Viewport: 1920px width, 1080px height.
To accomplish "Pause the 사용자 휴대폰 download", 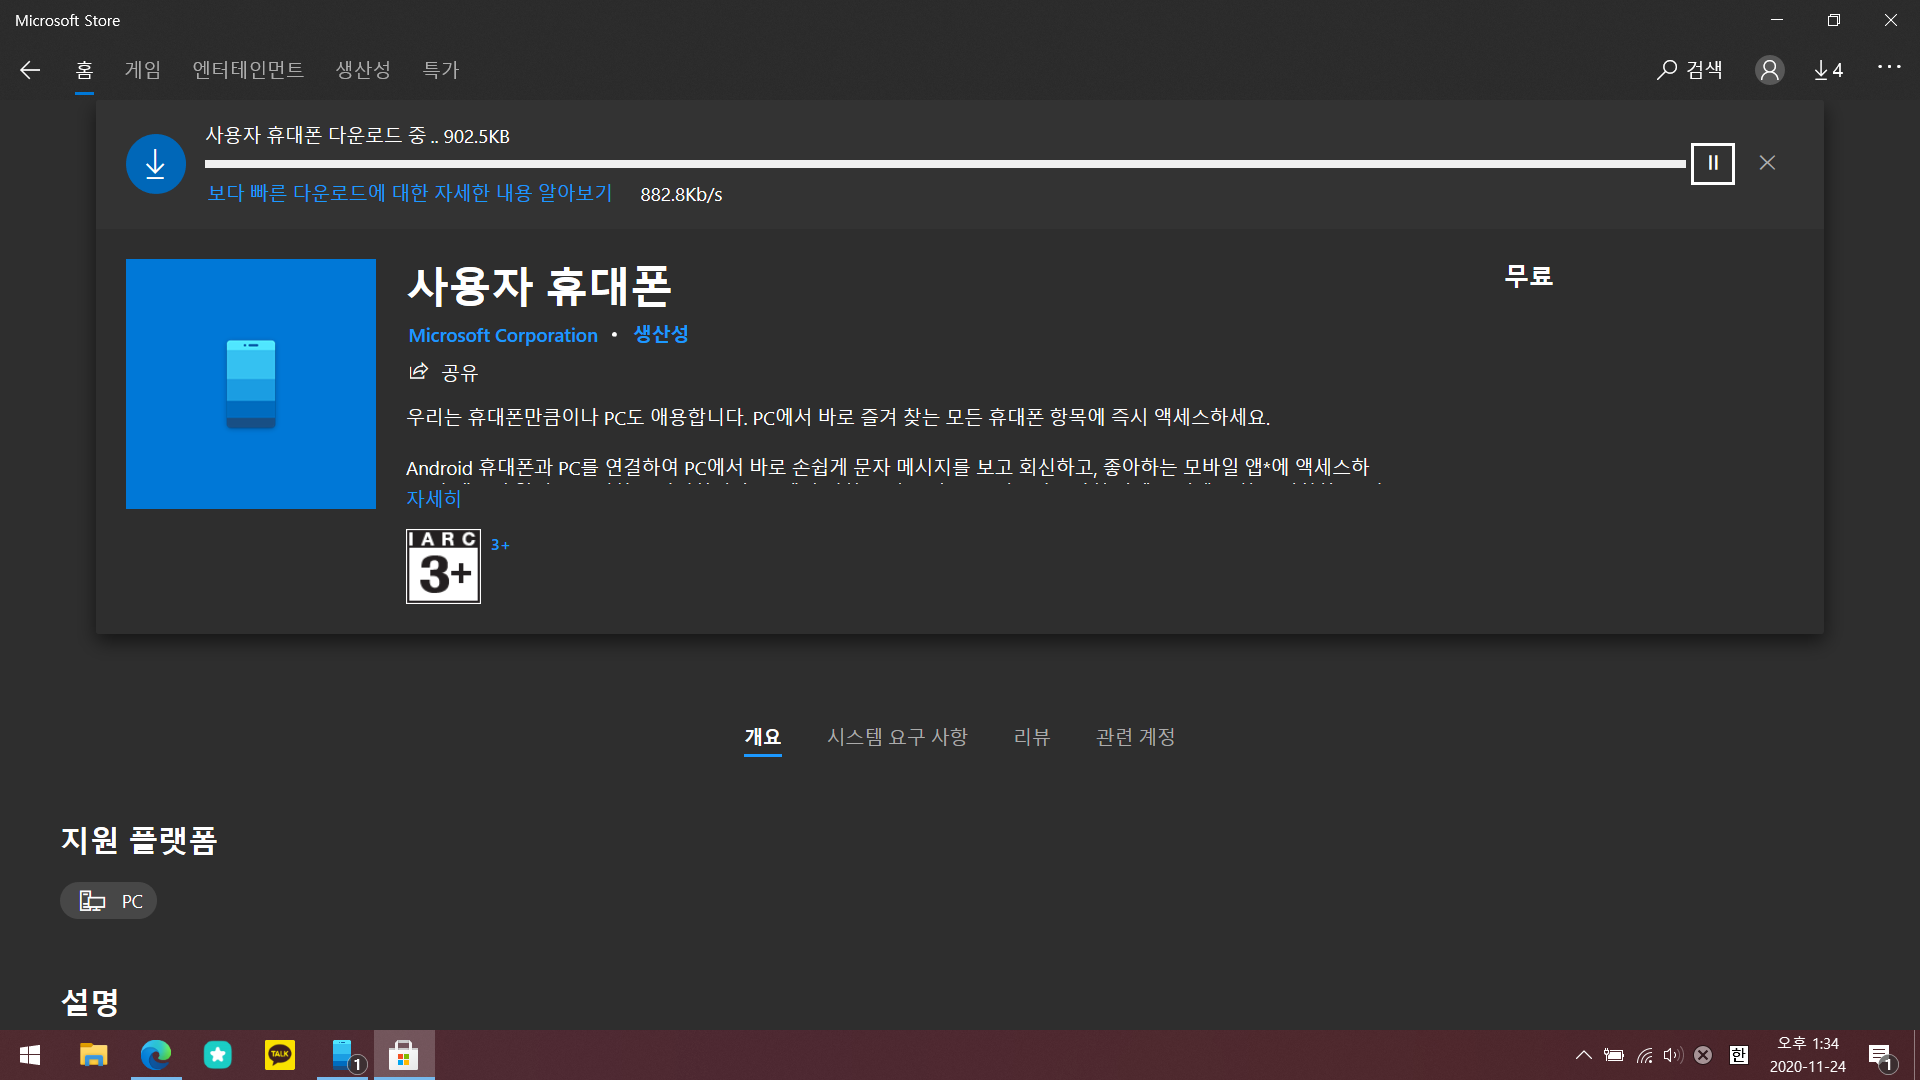I will click(x=1712, y=163).
